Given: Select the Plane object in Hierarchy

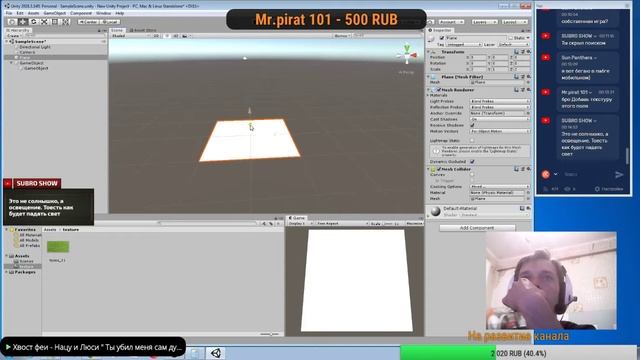Looking at the screenshot, I should [x=25, y=58].
